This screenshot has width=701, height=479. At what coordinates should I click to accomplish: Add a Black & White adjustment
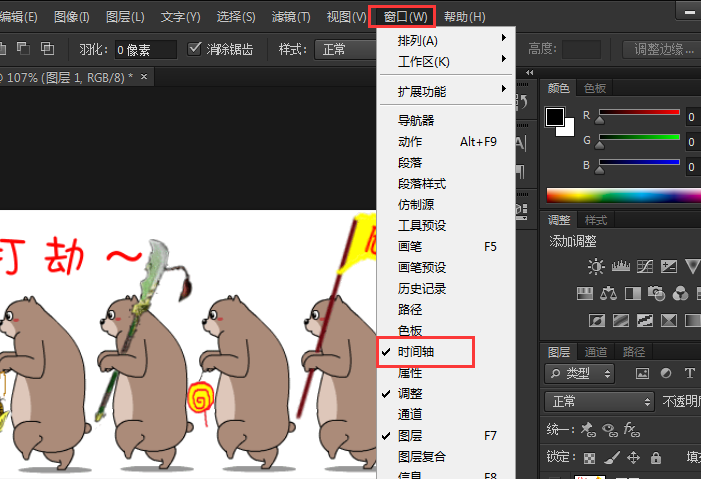[633, 293]
